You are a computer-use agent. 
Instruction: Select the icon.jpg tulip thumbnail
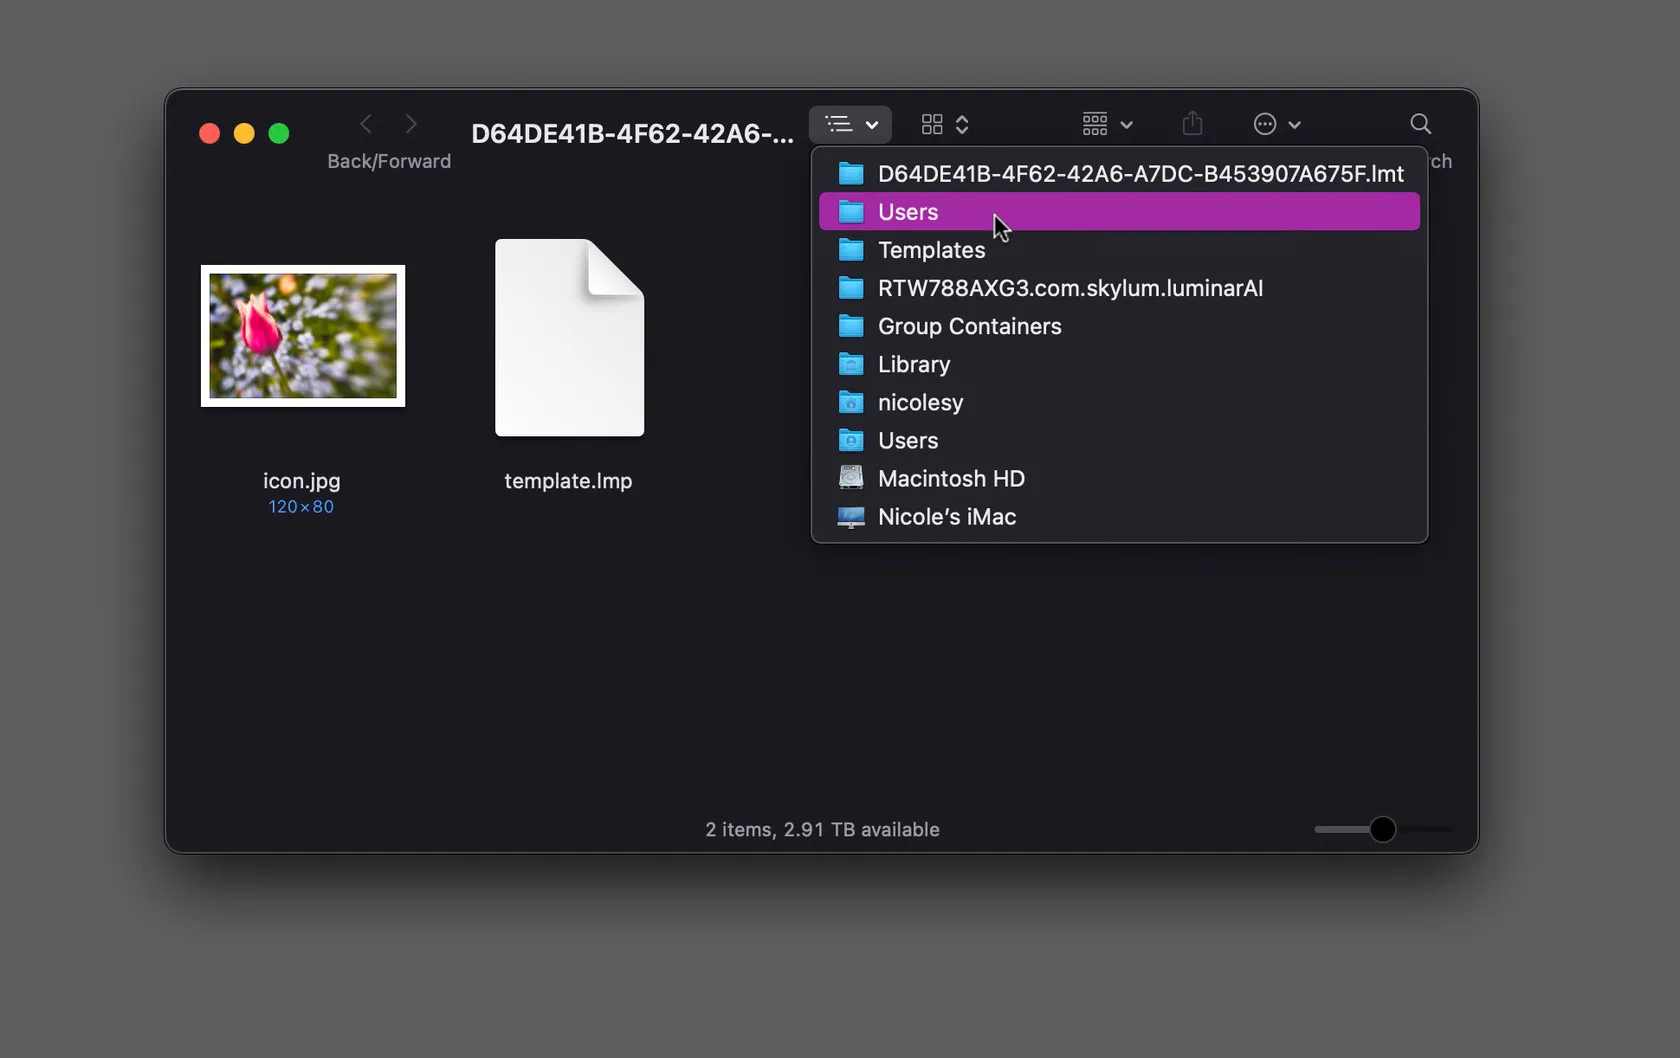303,336
